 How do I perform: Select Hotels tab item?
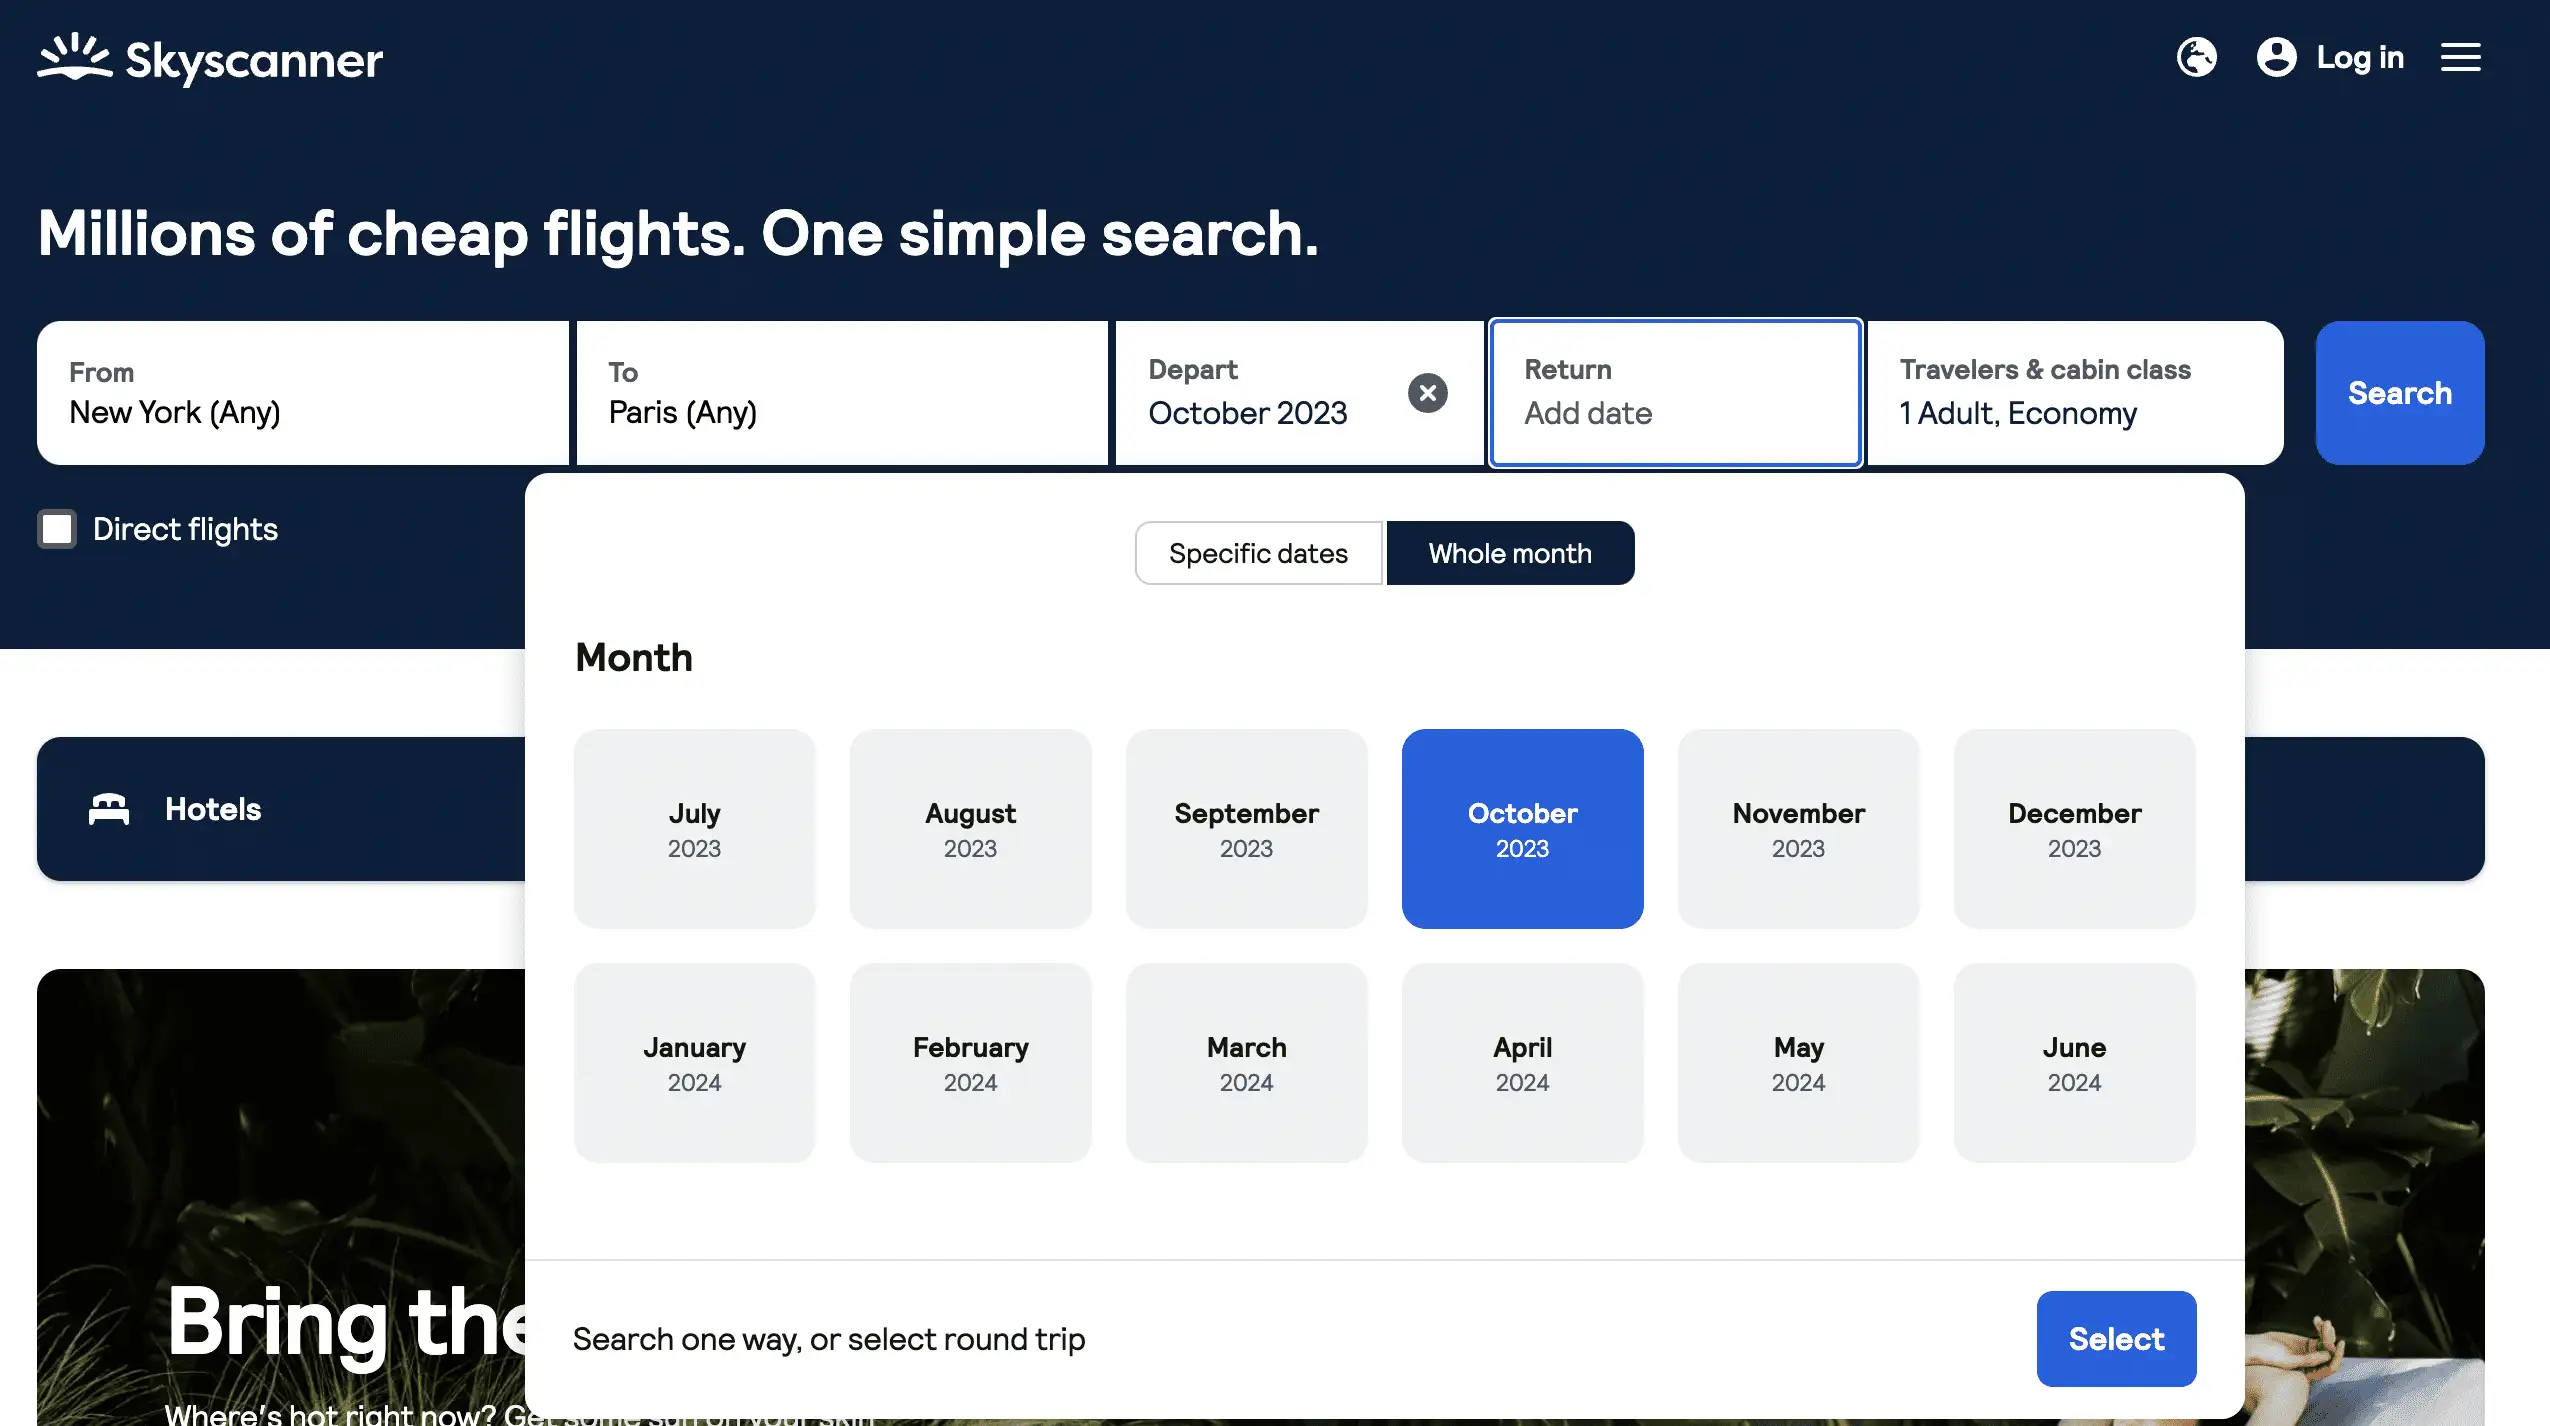pyautogui.click(x=212, y=809)
